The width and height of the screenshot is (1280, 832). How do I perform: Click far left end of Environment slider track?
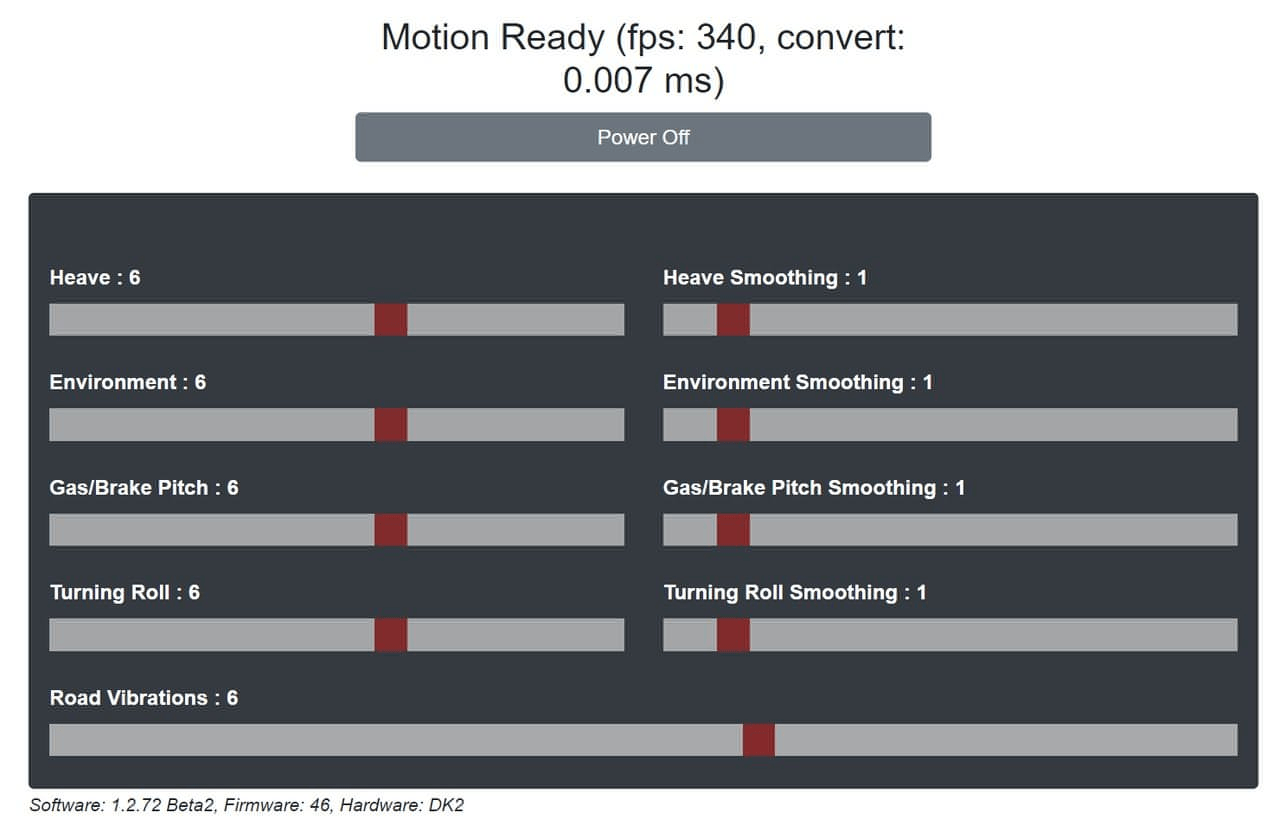point(55,425)
